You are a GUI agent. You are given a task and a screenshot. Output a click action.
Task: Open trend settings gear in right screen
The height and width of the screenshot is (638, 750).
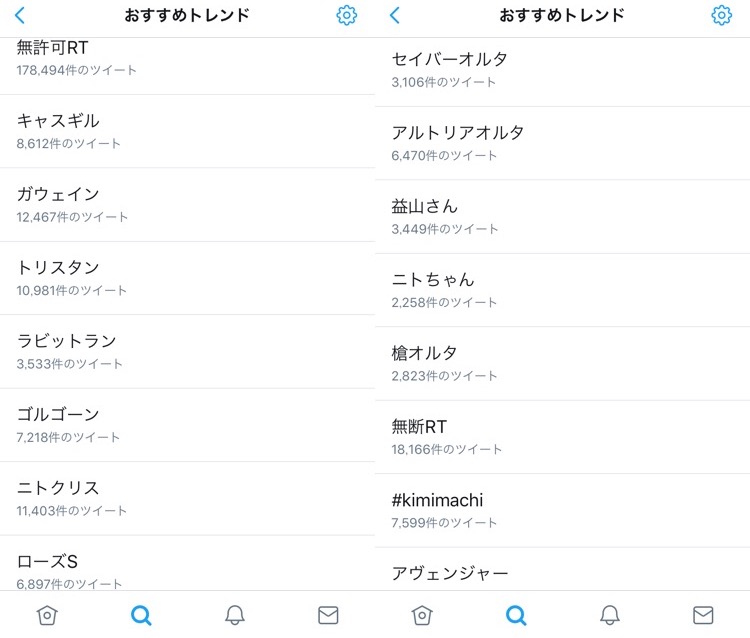point(721,15)
